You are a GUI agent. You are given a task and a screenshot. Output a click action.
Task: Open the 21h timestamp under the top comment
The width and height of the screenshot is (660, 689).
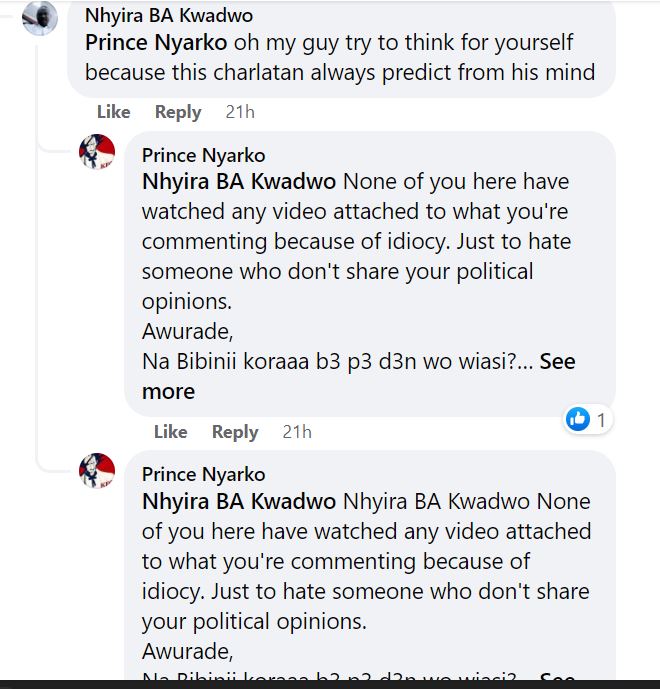point(240,112)
